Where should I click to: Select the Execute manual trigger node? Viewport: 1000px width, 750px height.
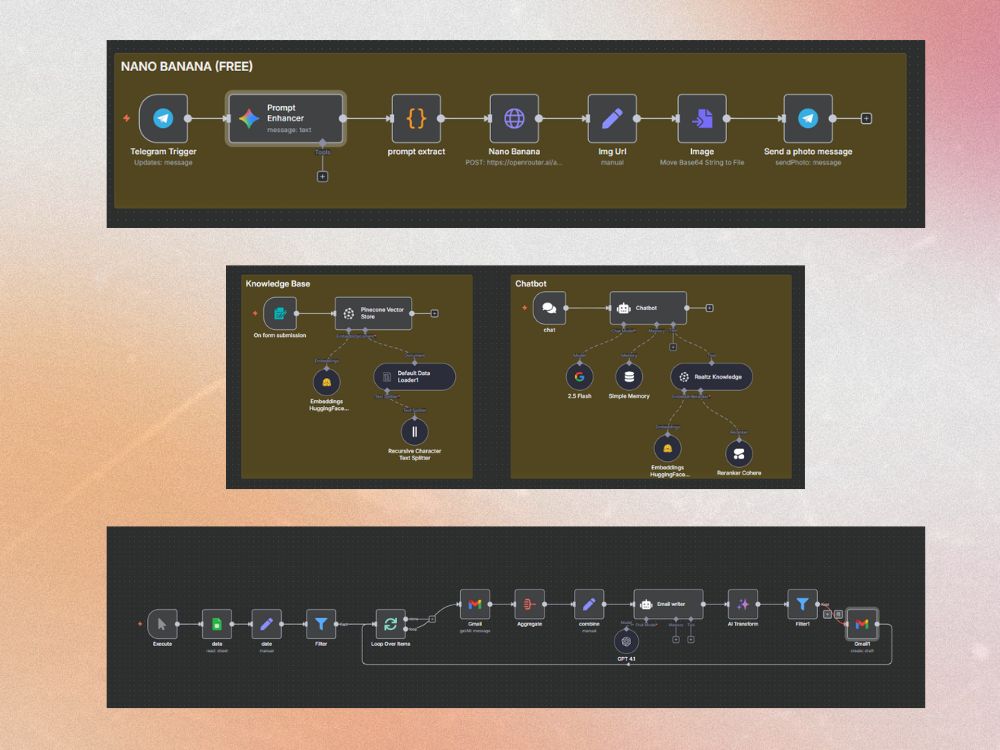click(162, 624)
